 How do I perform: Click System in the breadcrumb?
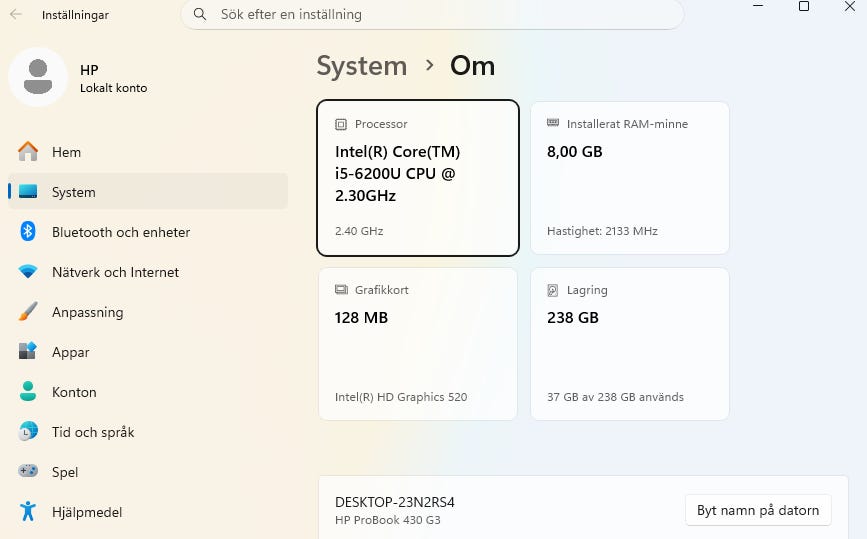pos(362,66)
